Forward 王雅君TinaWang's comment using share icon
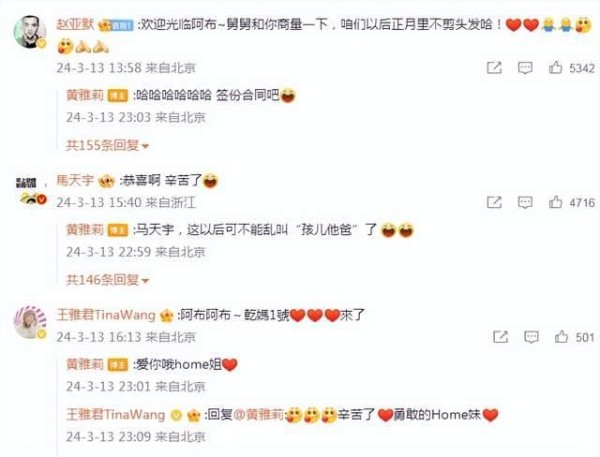 coord(500,337)
